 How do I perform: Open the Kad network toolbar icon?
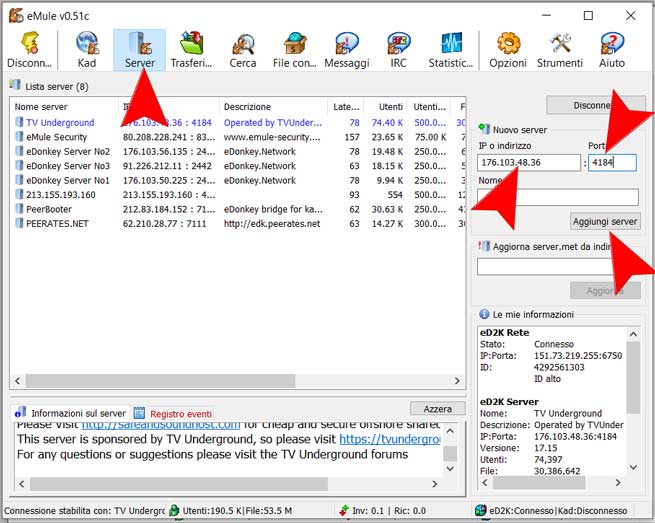[87, 43]
